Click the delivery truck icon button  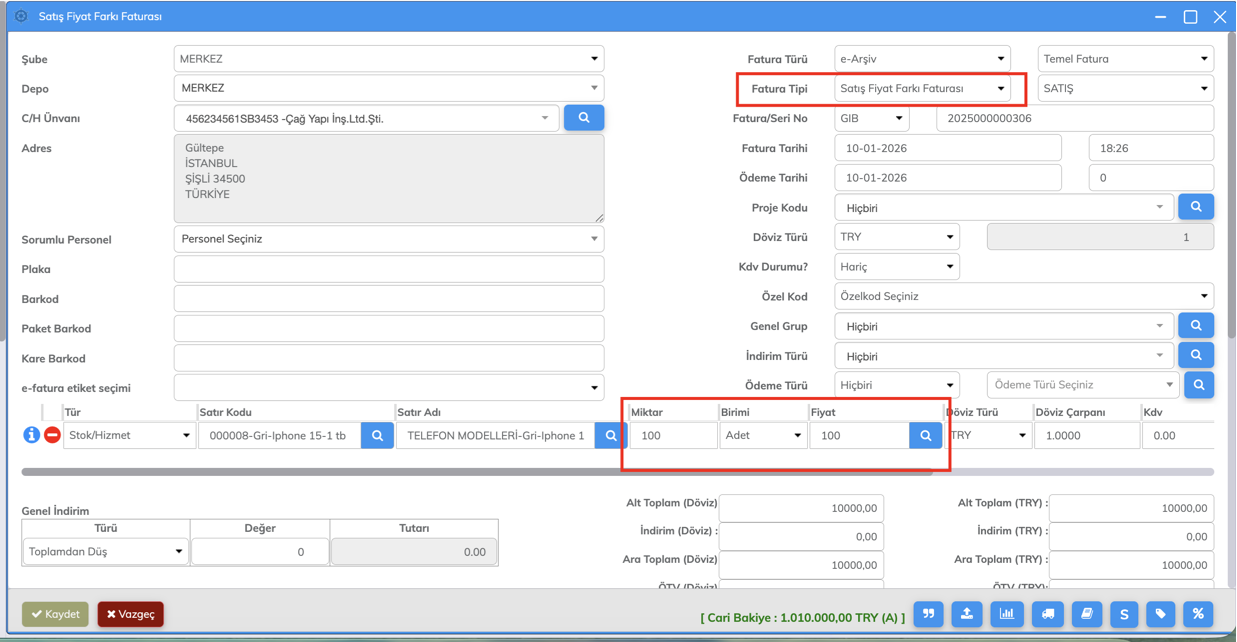(1047, 614)
